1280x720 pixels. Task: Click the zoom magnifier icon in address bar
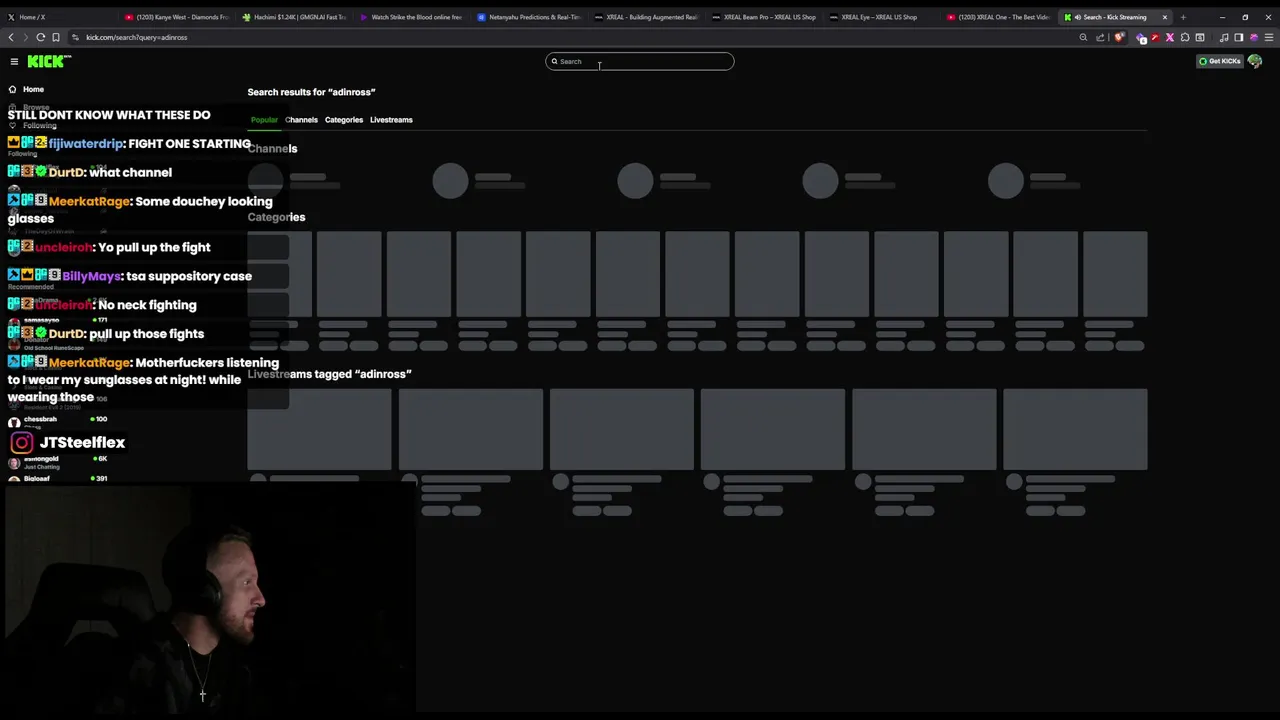coord(1083,38)
